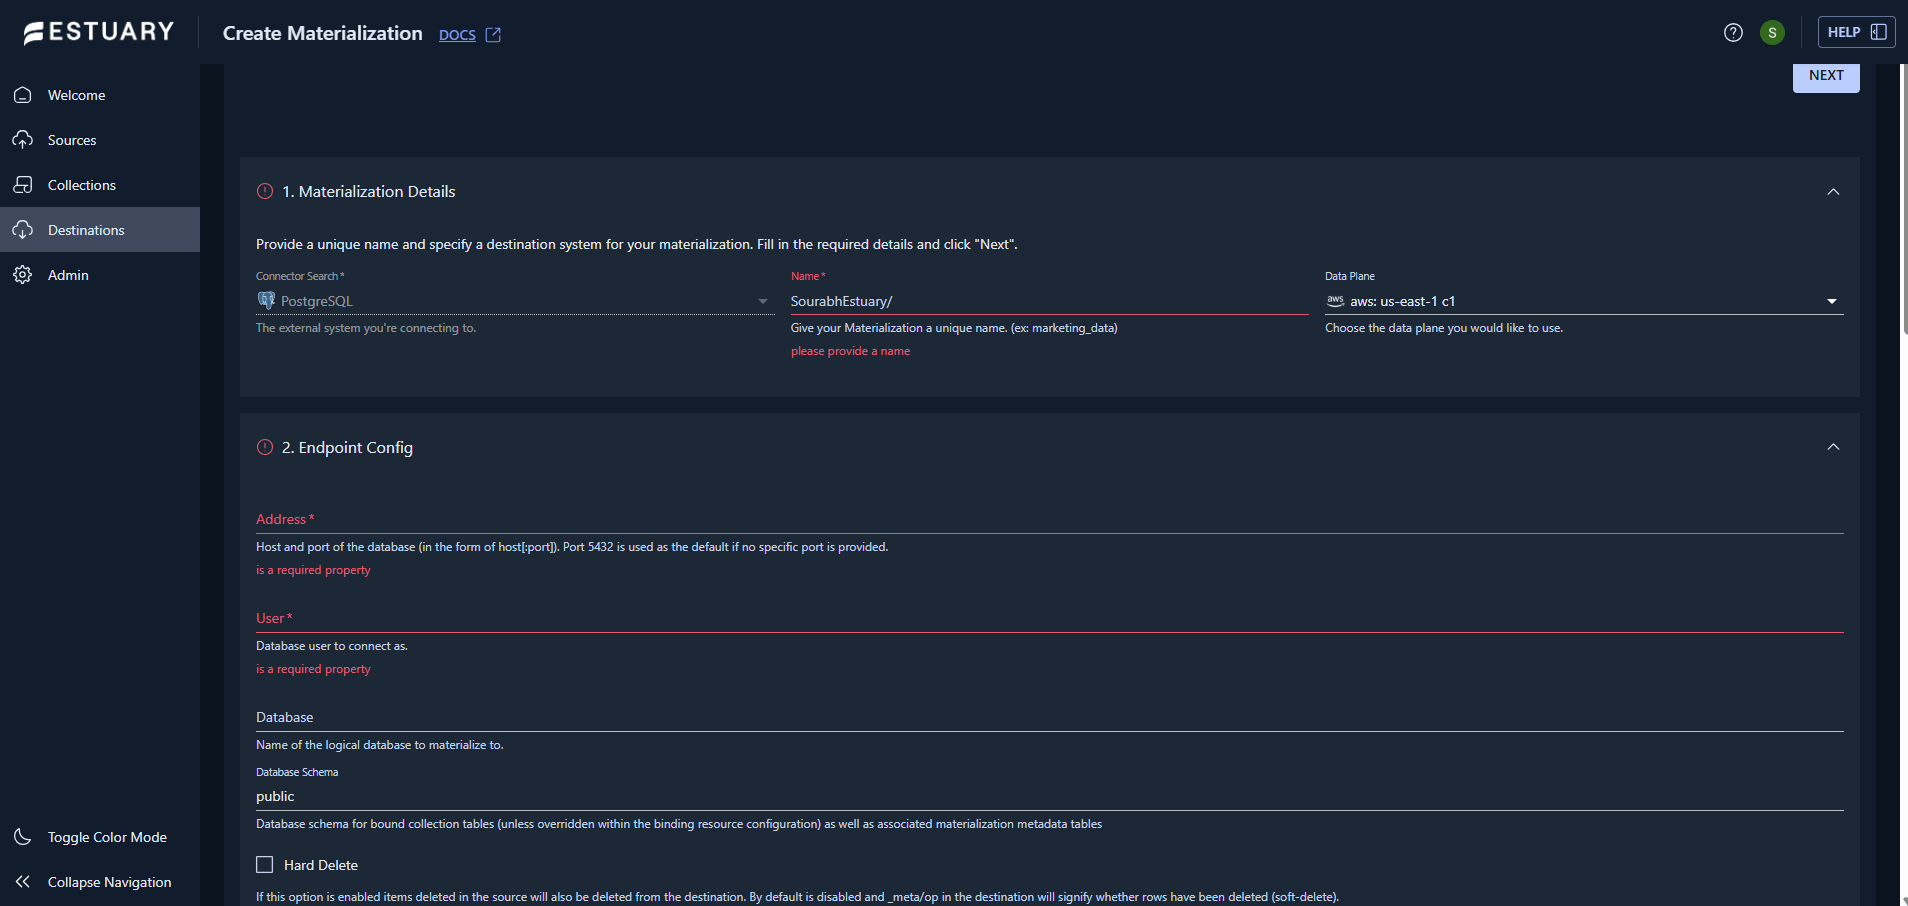Select Destinations in the sidebar
The image size is (1908, 906).
pos(86,230)
